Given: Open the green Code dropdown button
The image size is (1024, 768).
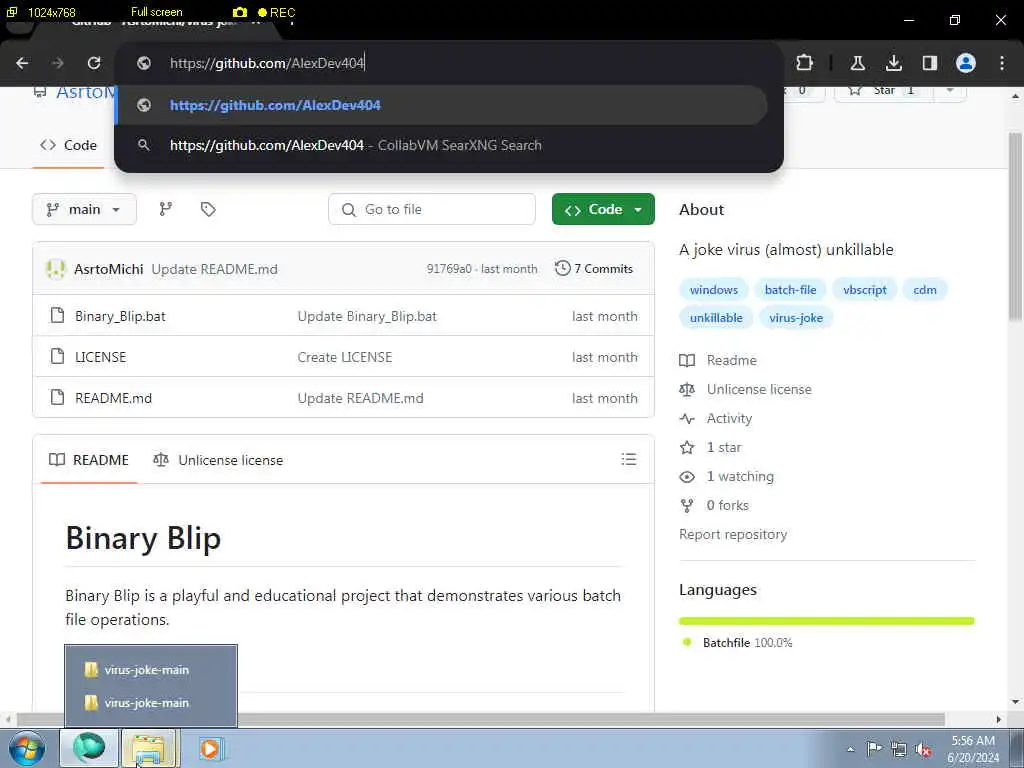Looking at the screenshot, I should (603, 209).
